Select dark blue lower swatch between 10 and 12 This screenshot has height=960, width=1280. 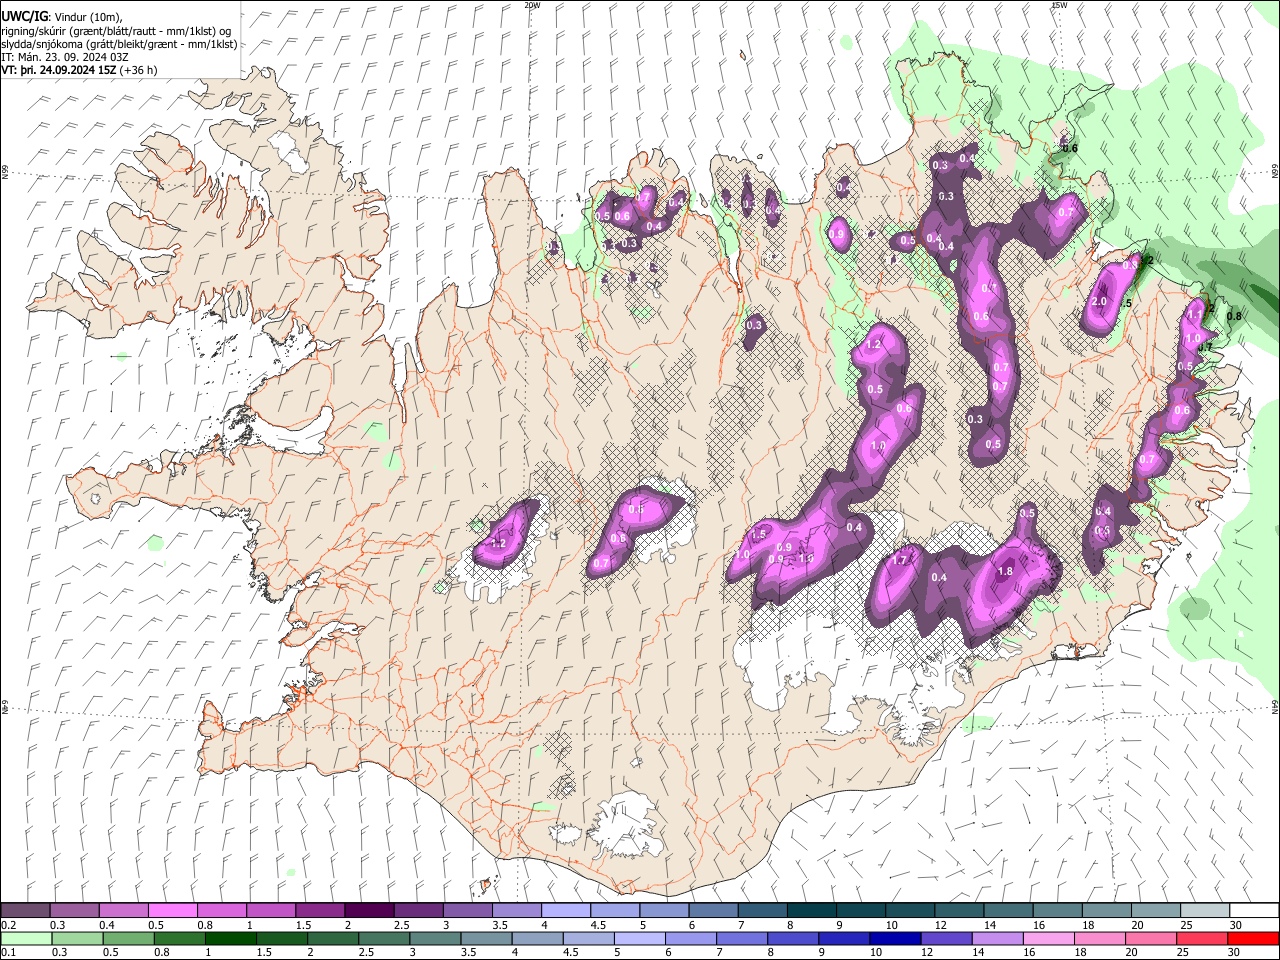point(894,938)
